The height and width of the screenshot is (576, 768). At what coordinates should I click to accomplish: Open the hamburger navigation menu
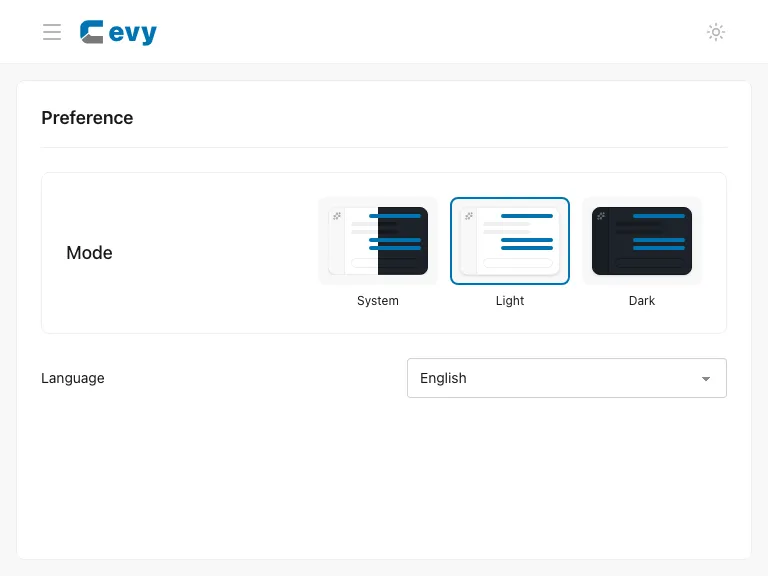coord(52,32)
